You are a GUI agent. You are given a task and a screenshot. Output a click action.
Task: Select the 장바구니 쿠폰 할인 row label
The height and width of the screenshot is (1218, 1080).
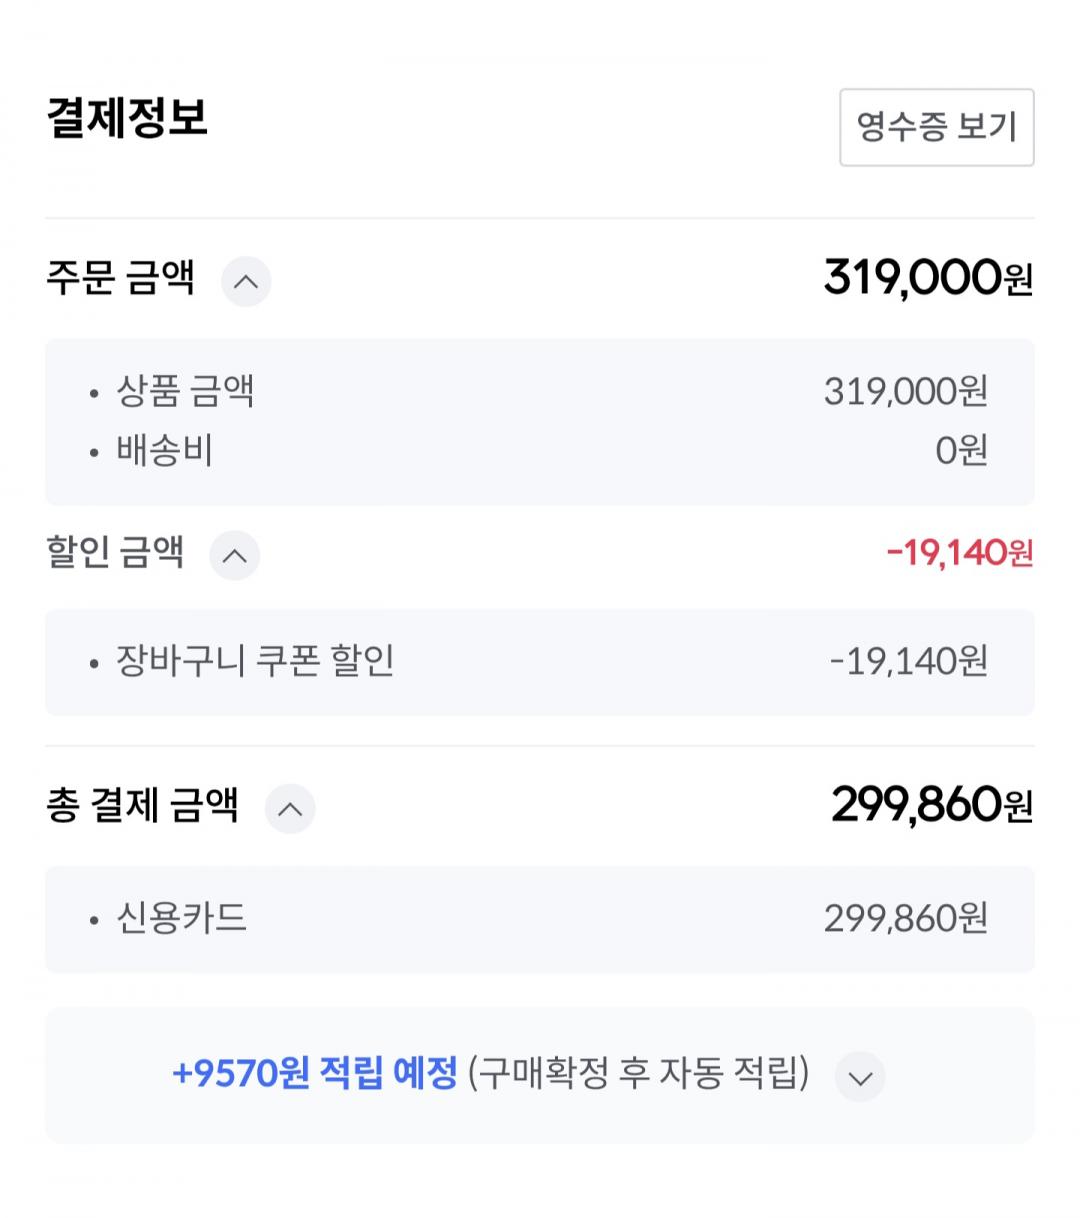point(255,661)
